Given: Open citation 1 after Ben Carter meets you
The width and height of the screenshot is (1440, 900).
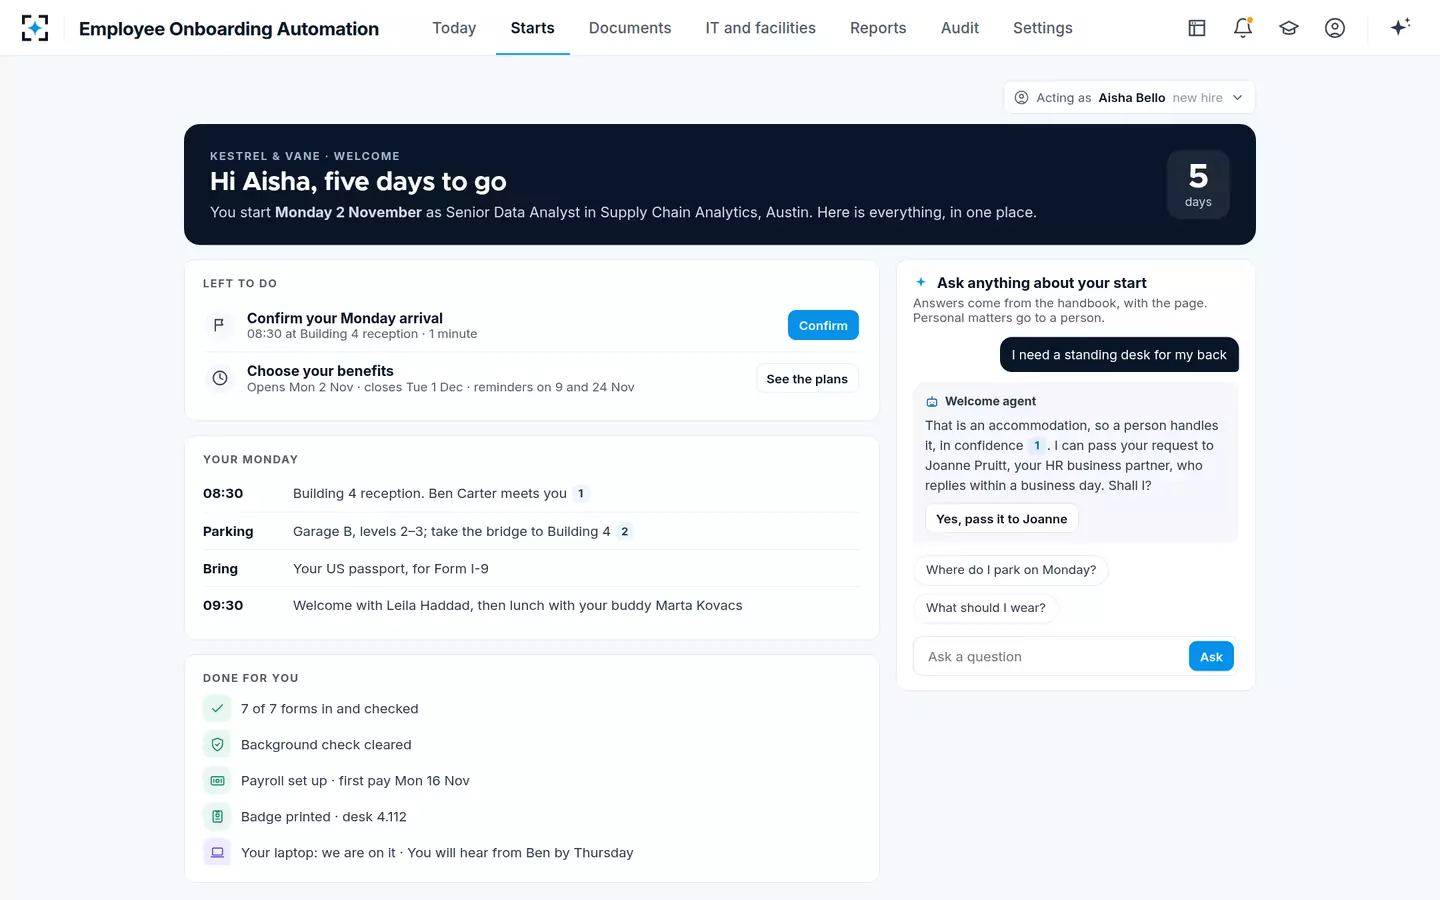Looking at the screenshot, I should (581, 494).
